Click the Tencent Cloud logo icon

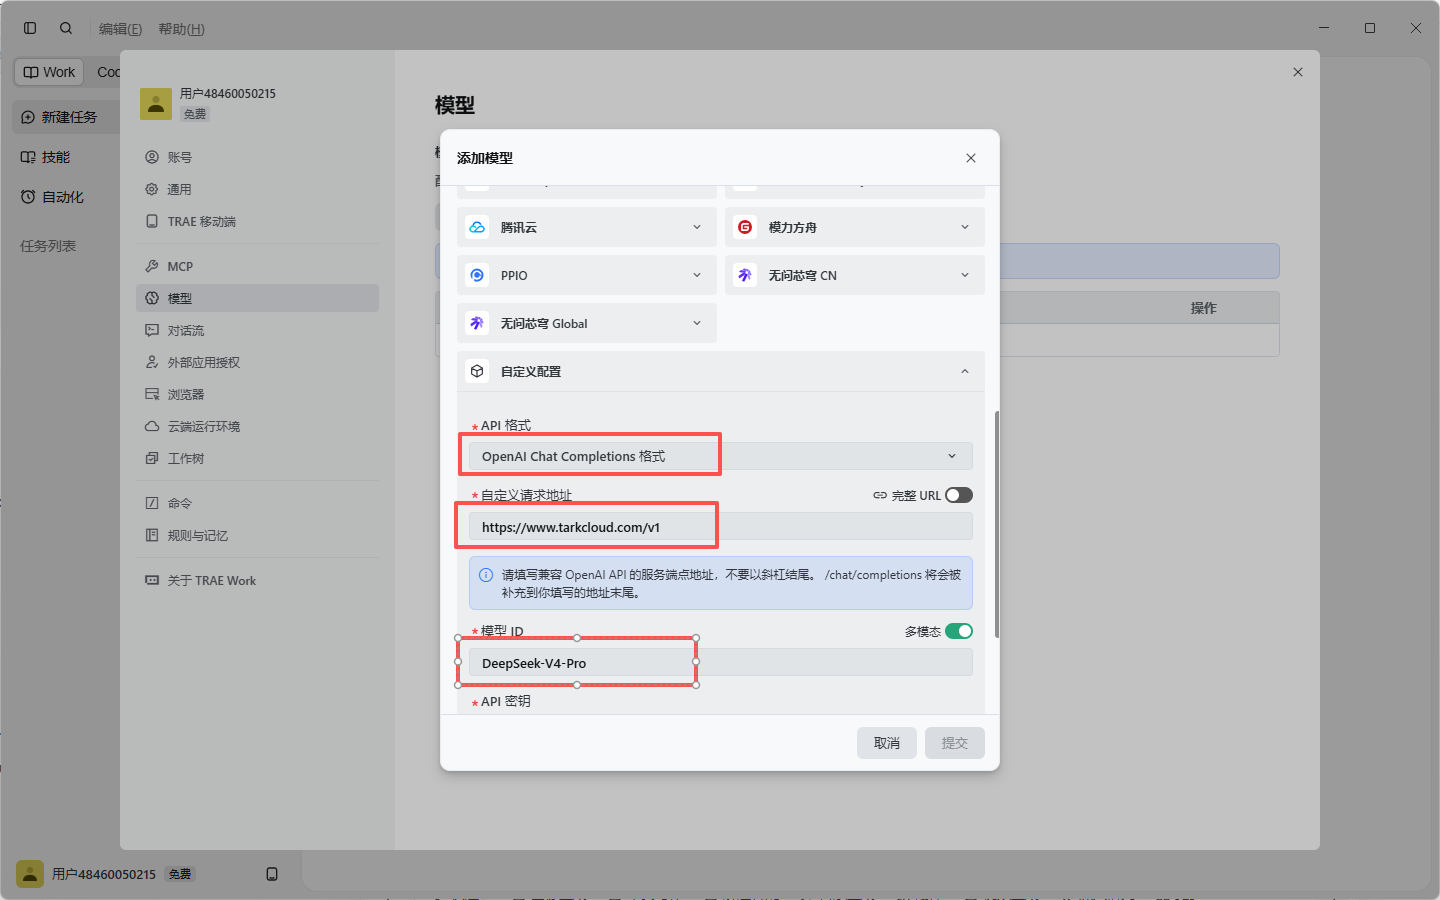(x=477, y=227)
